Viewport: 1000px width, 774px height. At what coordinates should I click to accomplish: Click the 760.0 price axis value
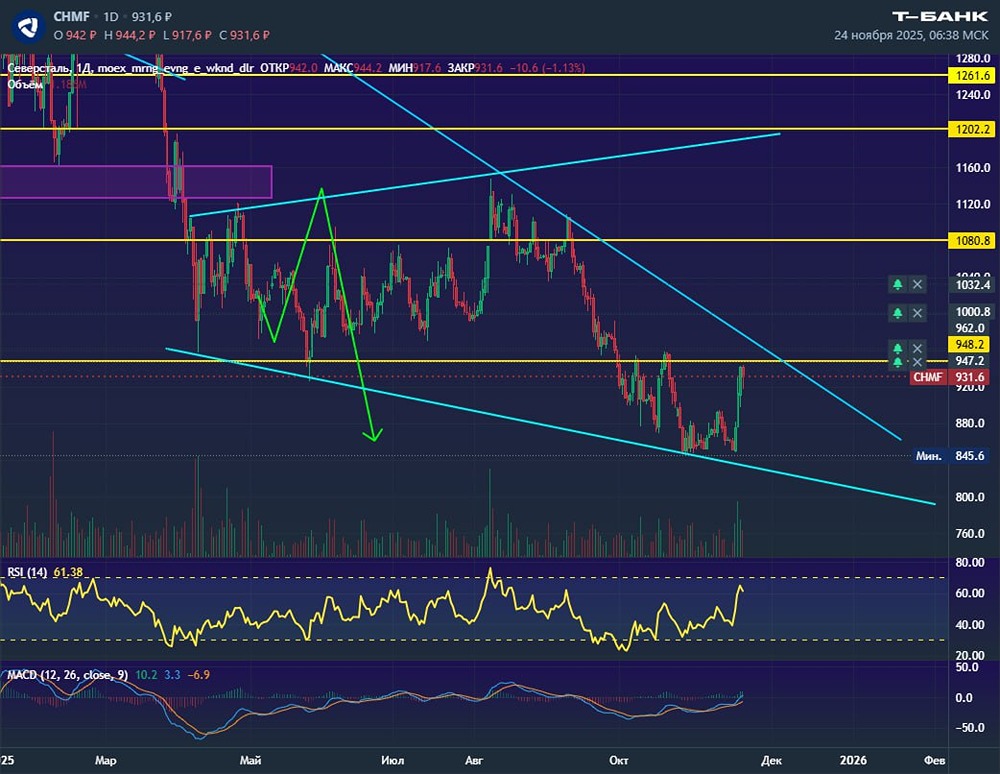[970, 534]
